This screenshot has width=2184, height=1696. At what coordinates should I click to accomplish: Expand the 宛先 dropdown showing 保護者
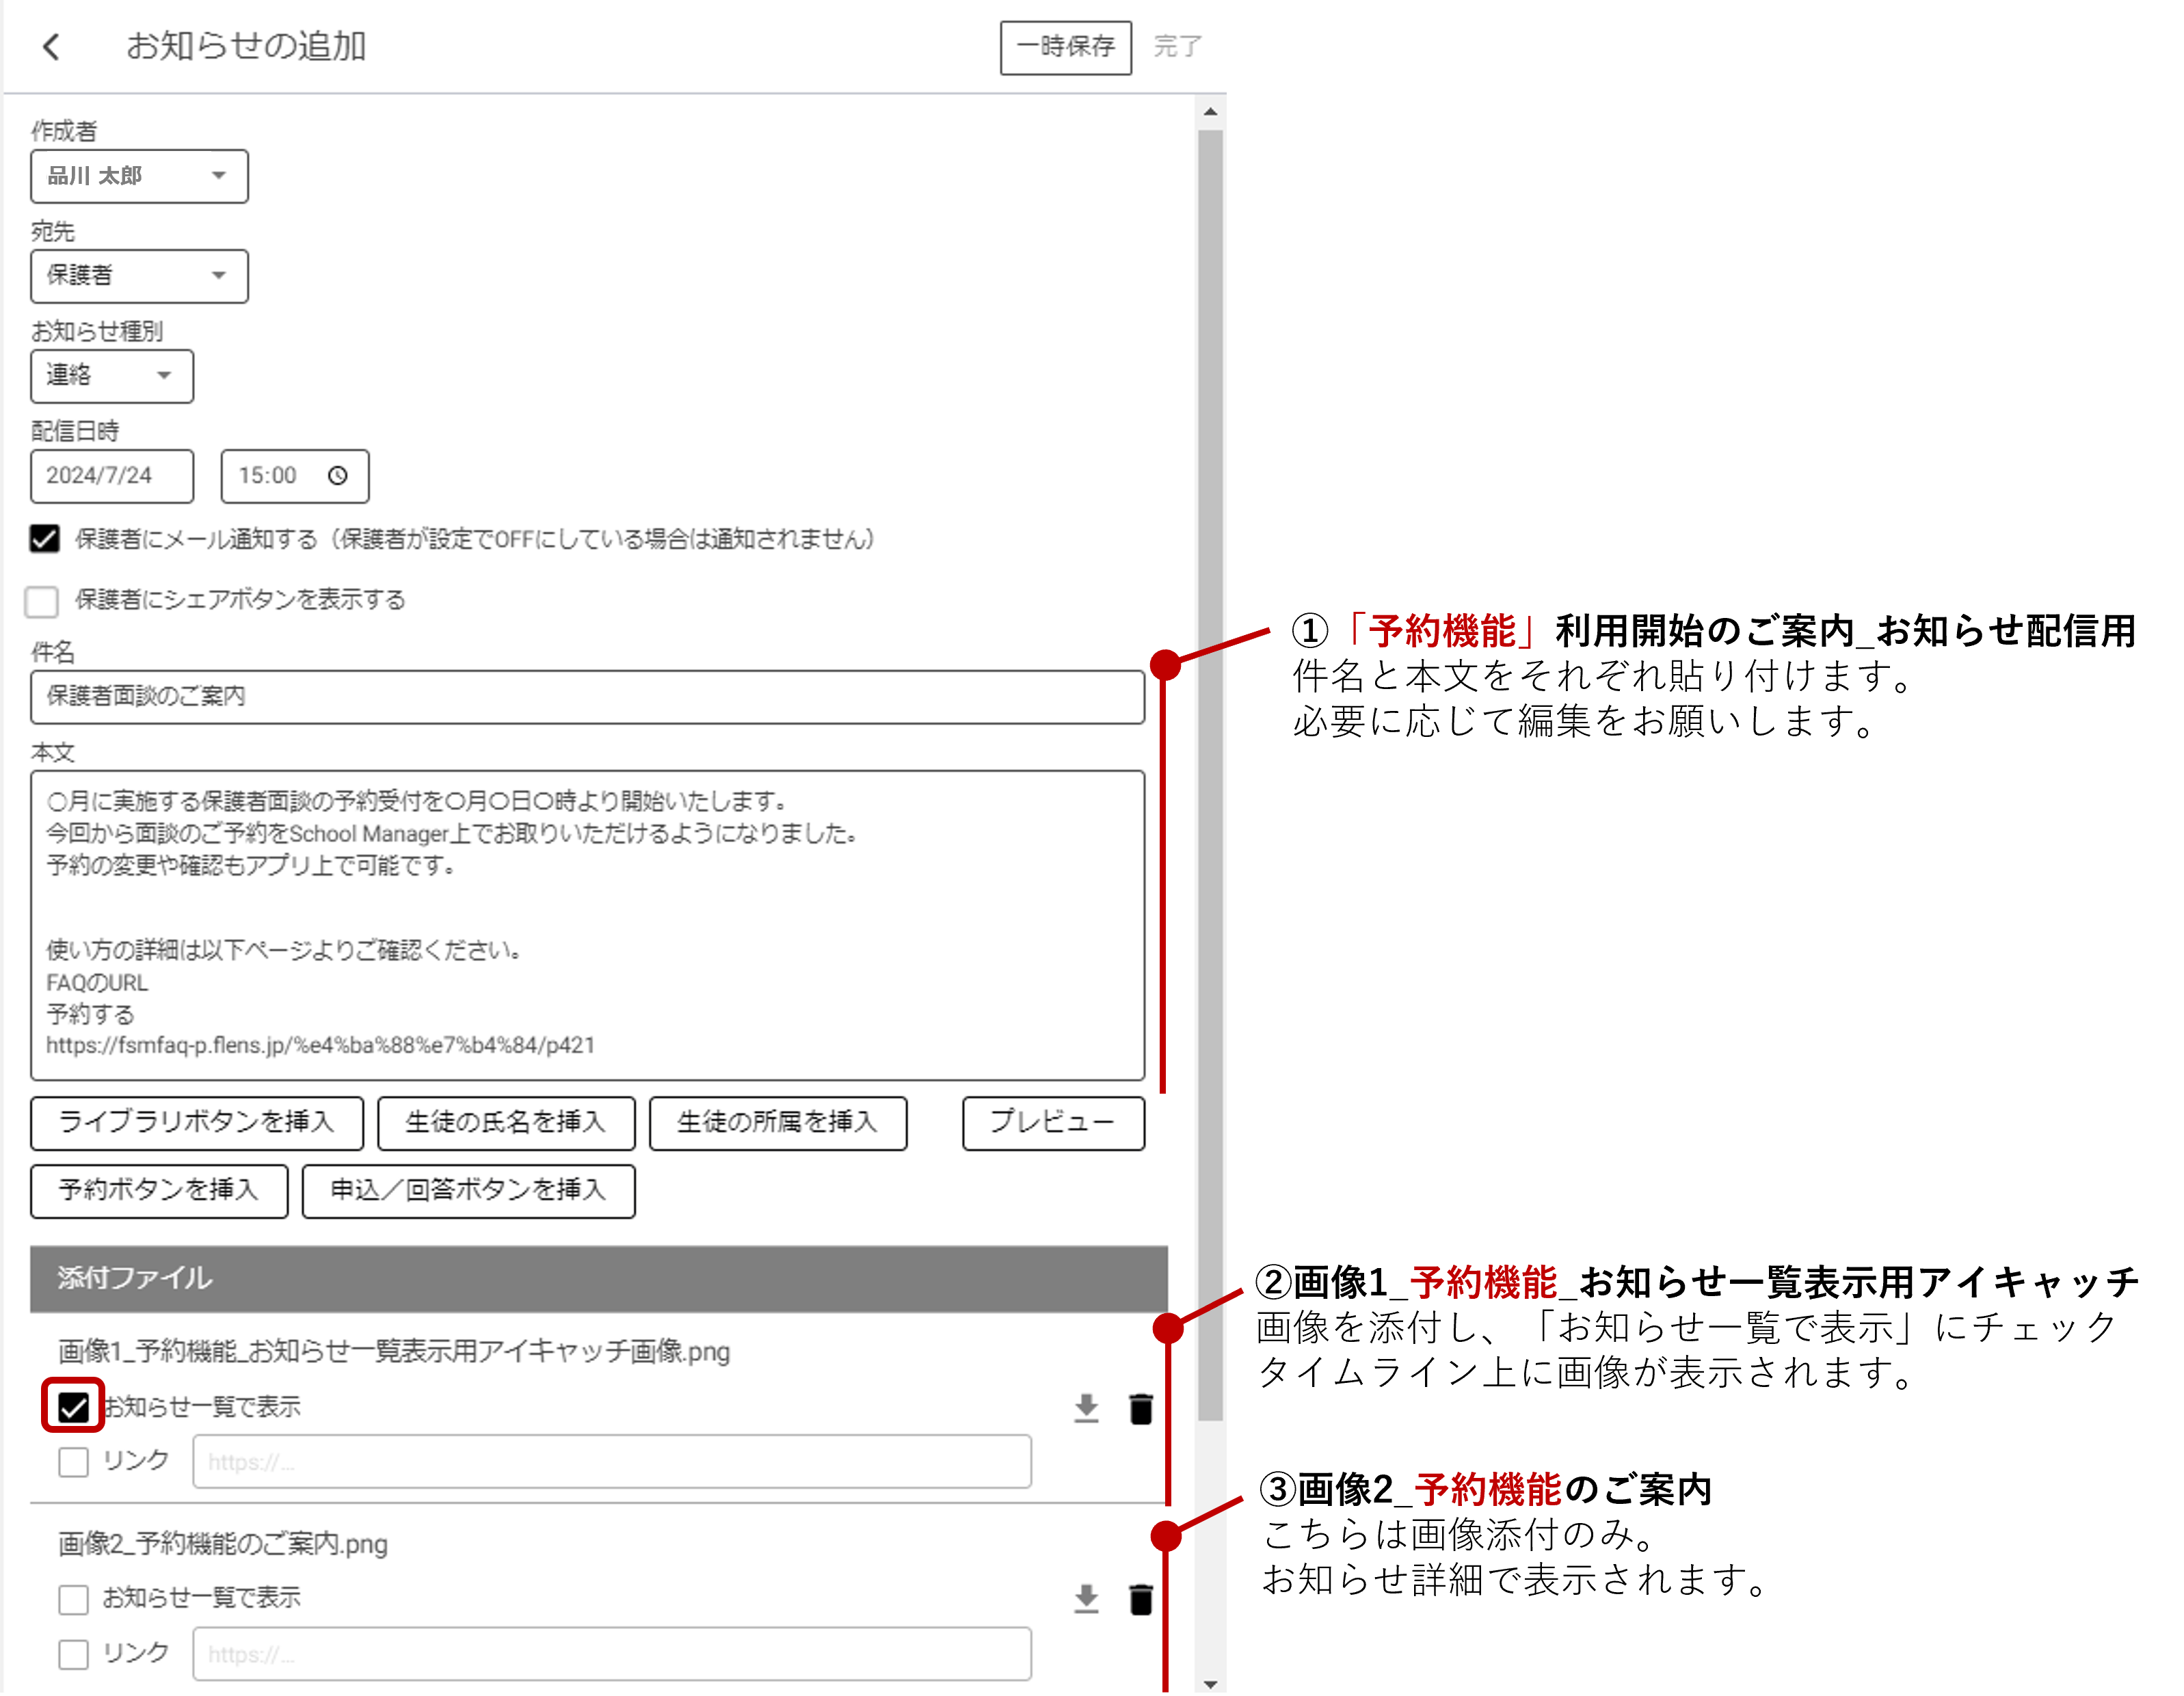(x=139, y=276)
